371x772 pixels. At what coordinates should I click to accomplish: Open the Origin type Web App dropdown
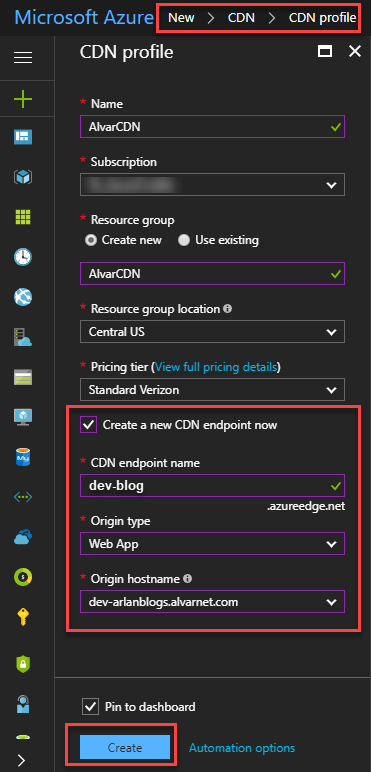[x=212, y=544]
